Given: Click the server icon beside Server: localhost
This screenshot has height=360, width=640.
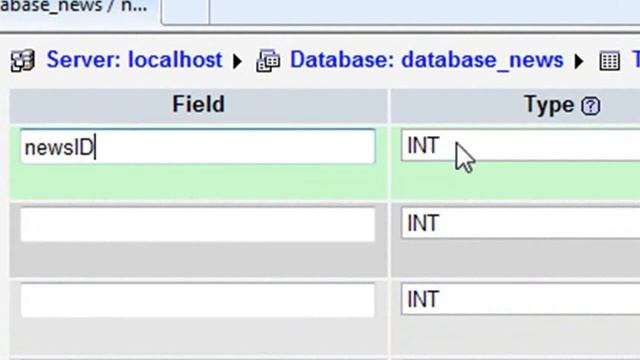Looking at the screenshot, I should point(22,61).
